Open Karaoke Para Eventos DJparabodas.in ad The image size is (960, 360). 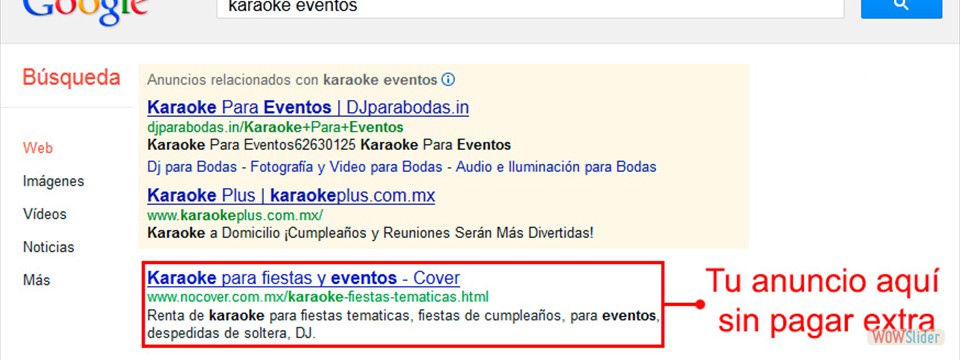[x=308, y=108]
